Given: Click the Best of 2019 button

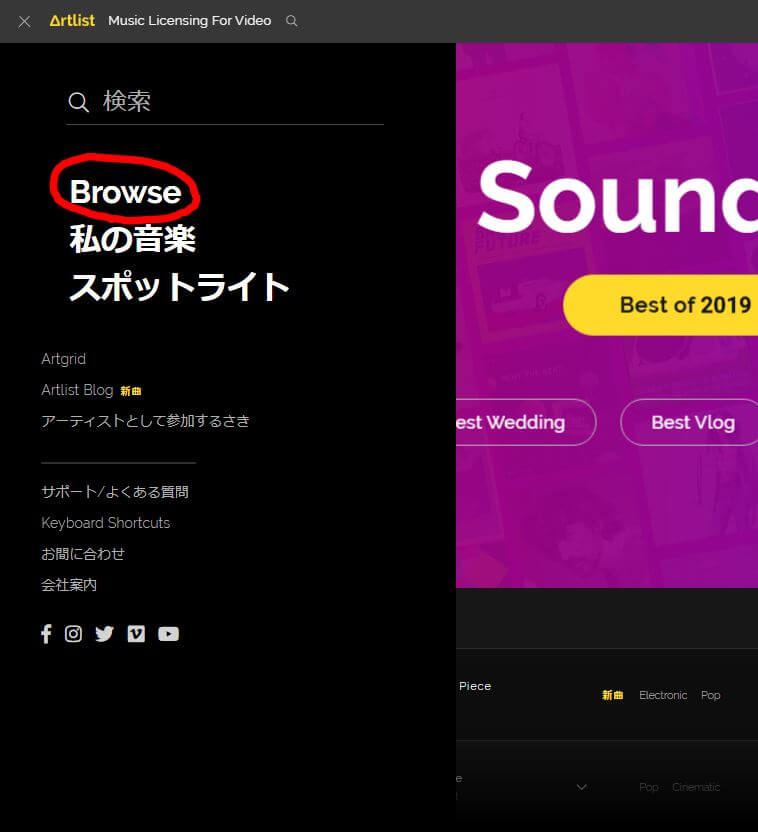Looking at the screenshot, I should click(x=660, y=305).
